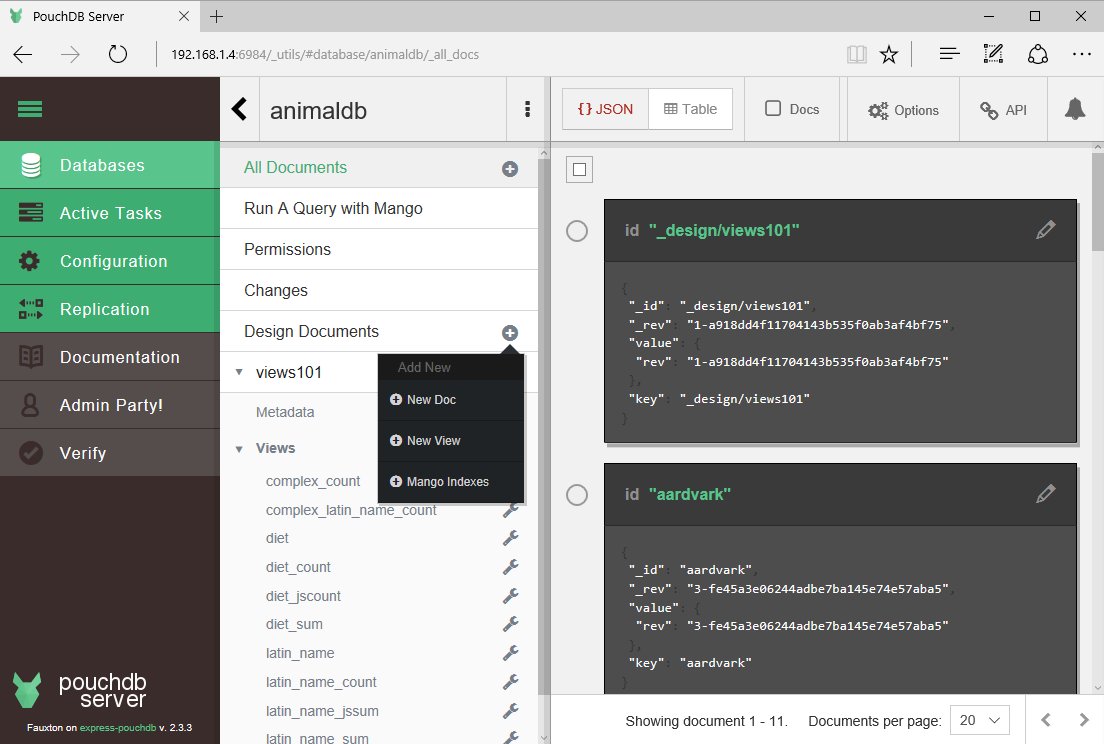
Task: Select the aardvark document radio circle
Action: pyautogui.click(x=577, y=494)
